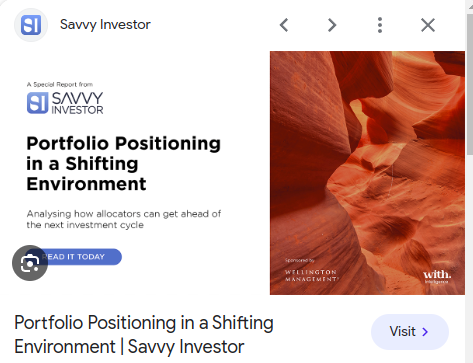Click the Visit button
473x363 pixels.
click(410, 332)
